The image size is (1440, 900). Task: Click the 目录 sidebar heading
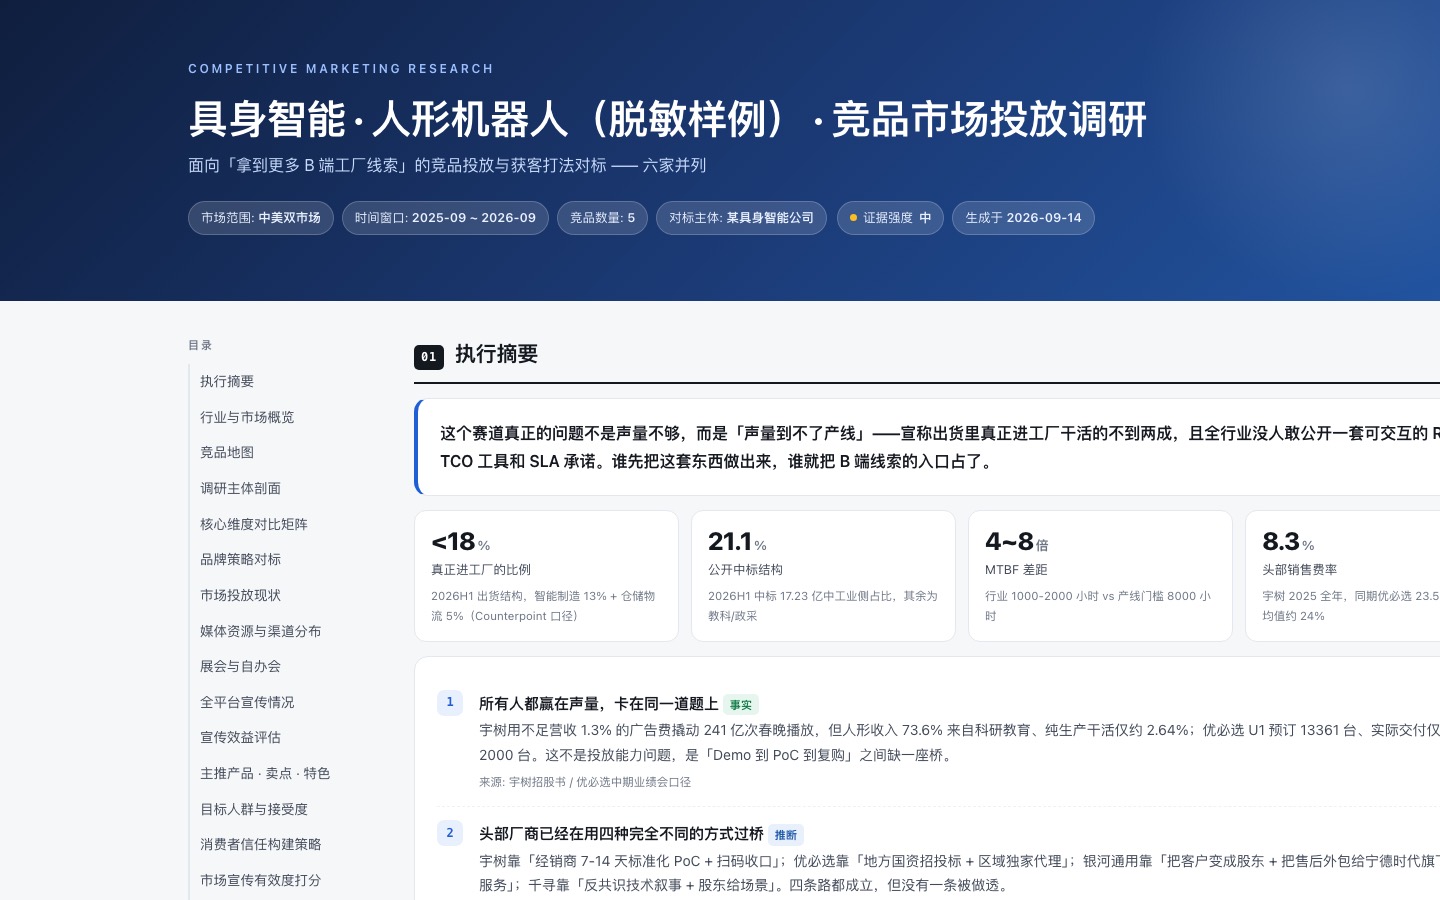click(200, 345)
